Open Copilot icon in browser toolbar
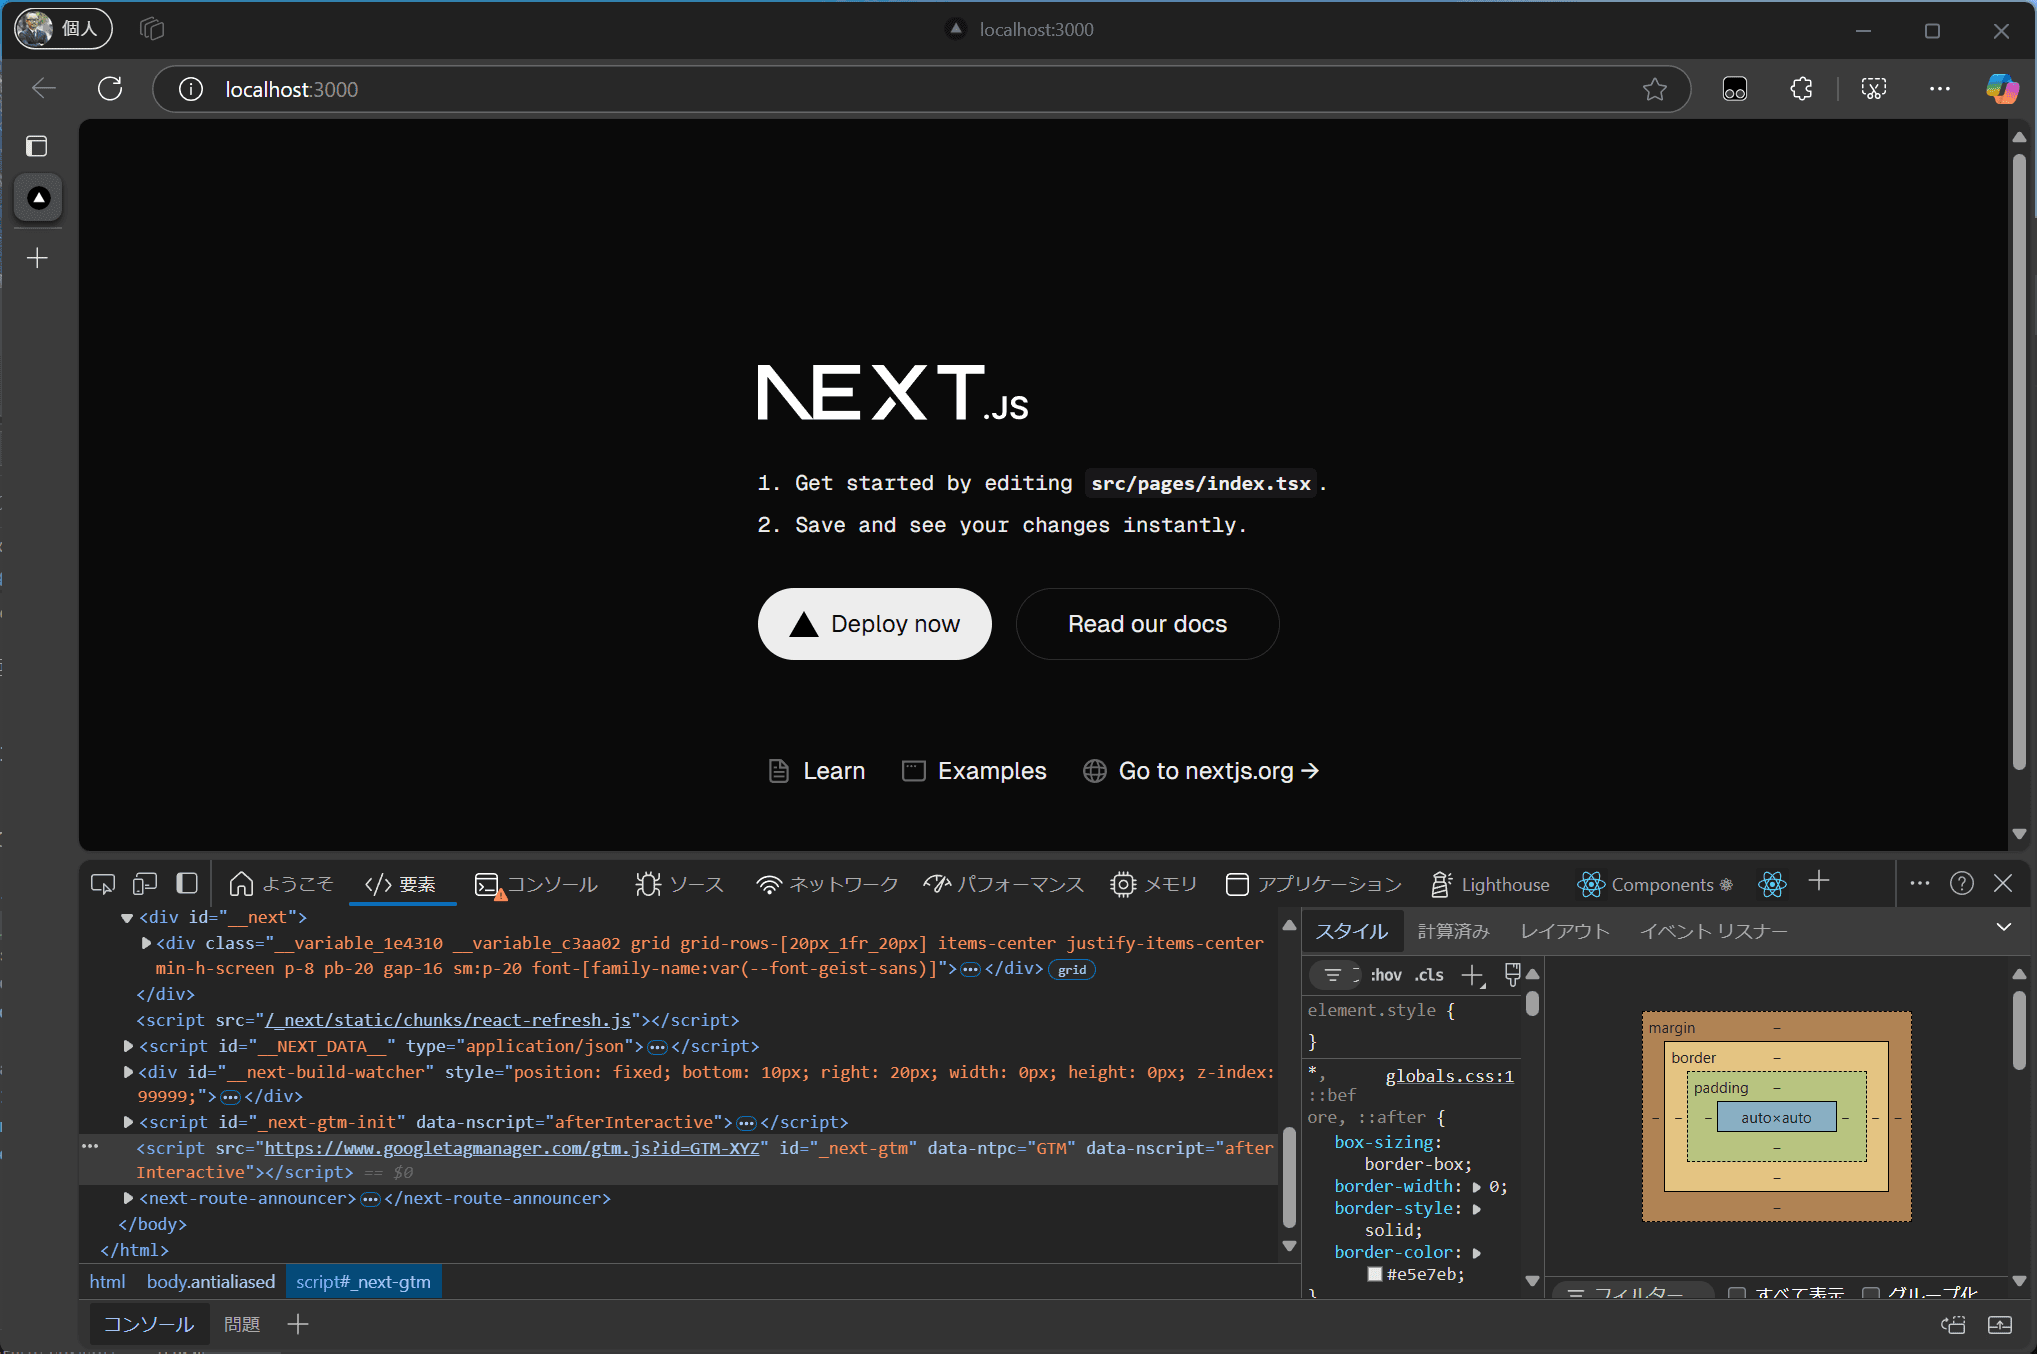The image size is (2037, 1354). 2001,89
